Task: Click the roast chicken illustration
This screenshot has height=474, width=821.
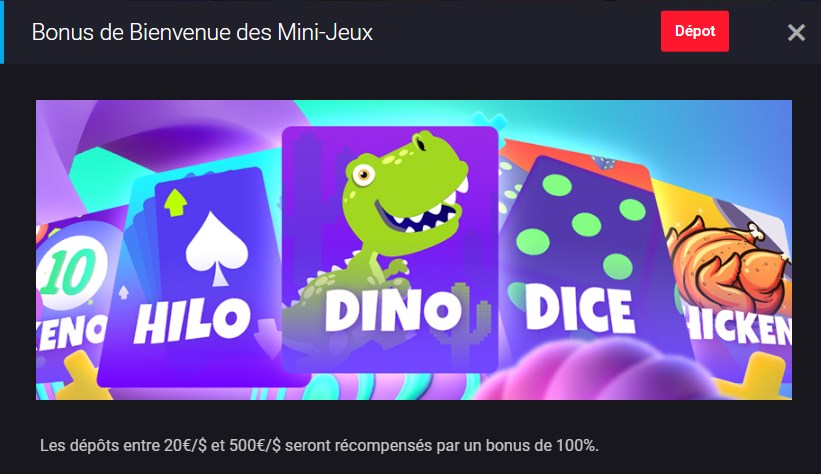Action: [x=729, y=263]
